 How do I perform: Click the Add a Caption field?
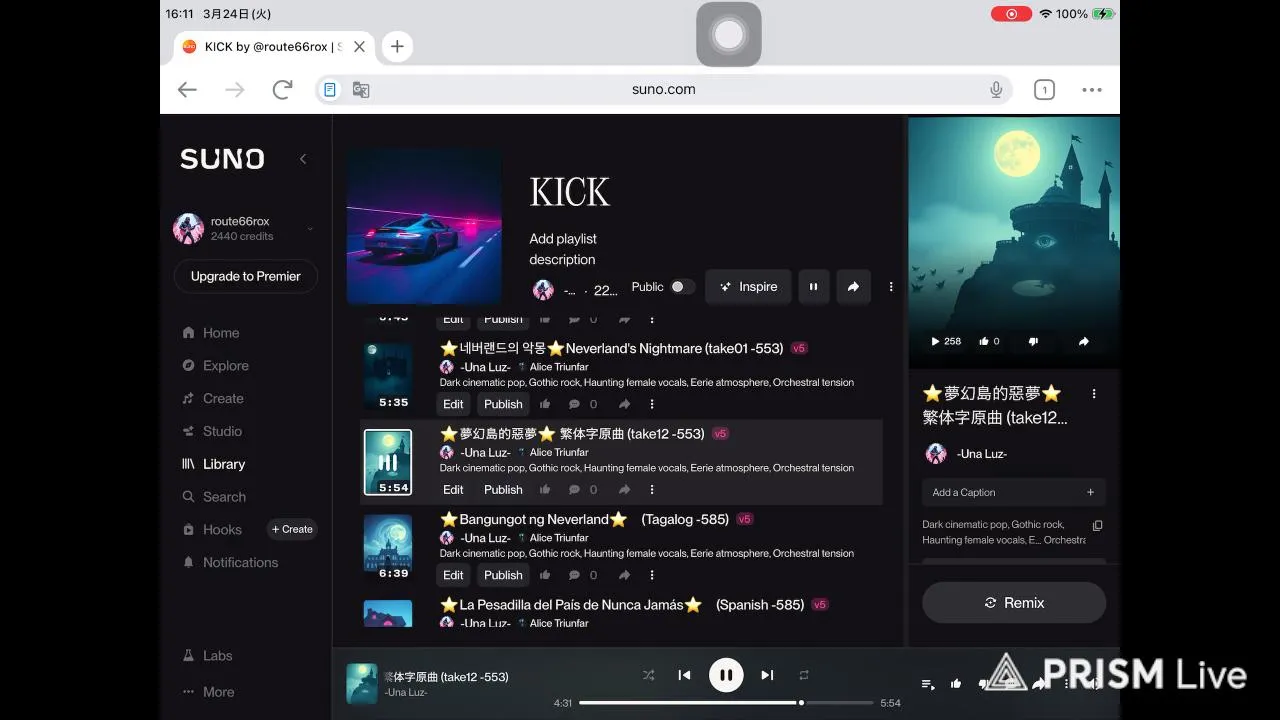(1014, 492)
